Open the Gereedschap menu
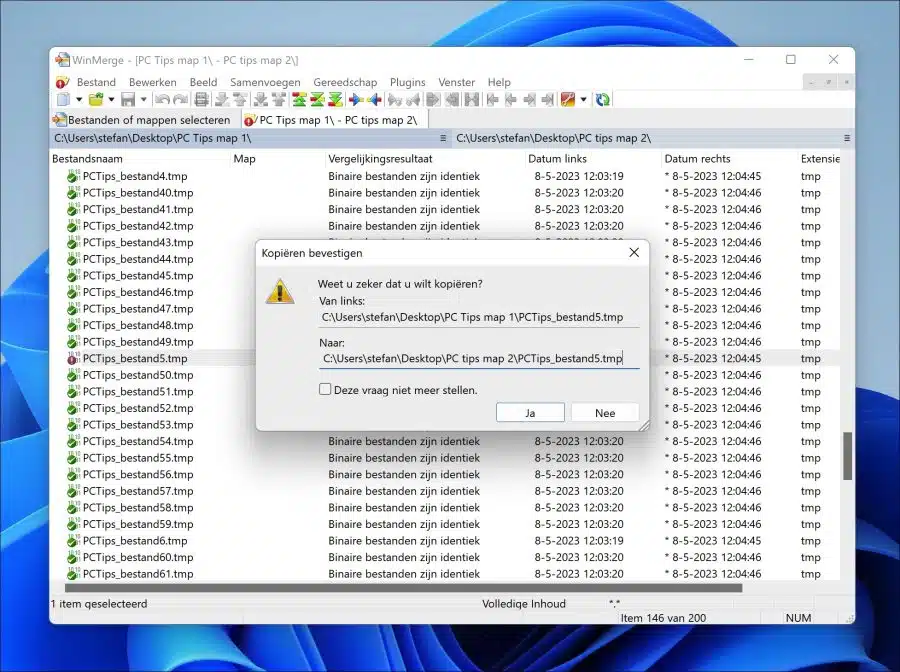This screenshot has height=672, width=900. click(x=345, y=82)
